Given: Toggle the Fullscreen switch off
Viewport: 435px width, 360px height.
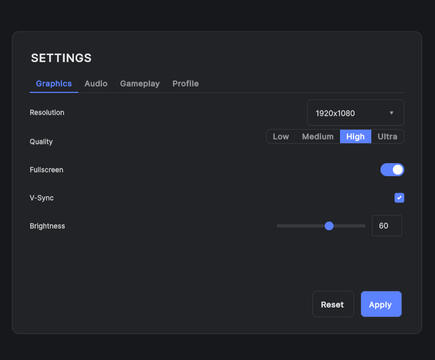Looking at the screenshot, I should click(x=392, y=170).
